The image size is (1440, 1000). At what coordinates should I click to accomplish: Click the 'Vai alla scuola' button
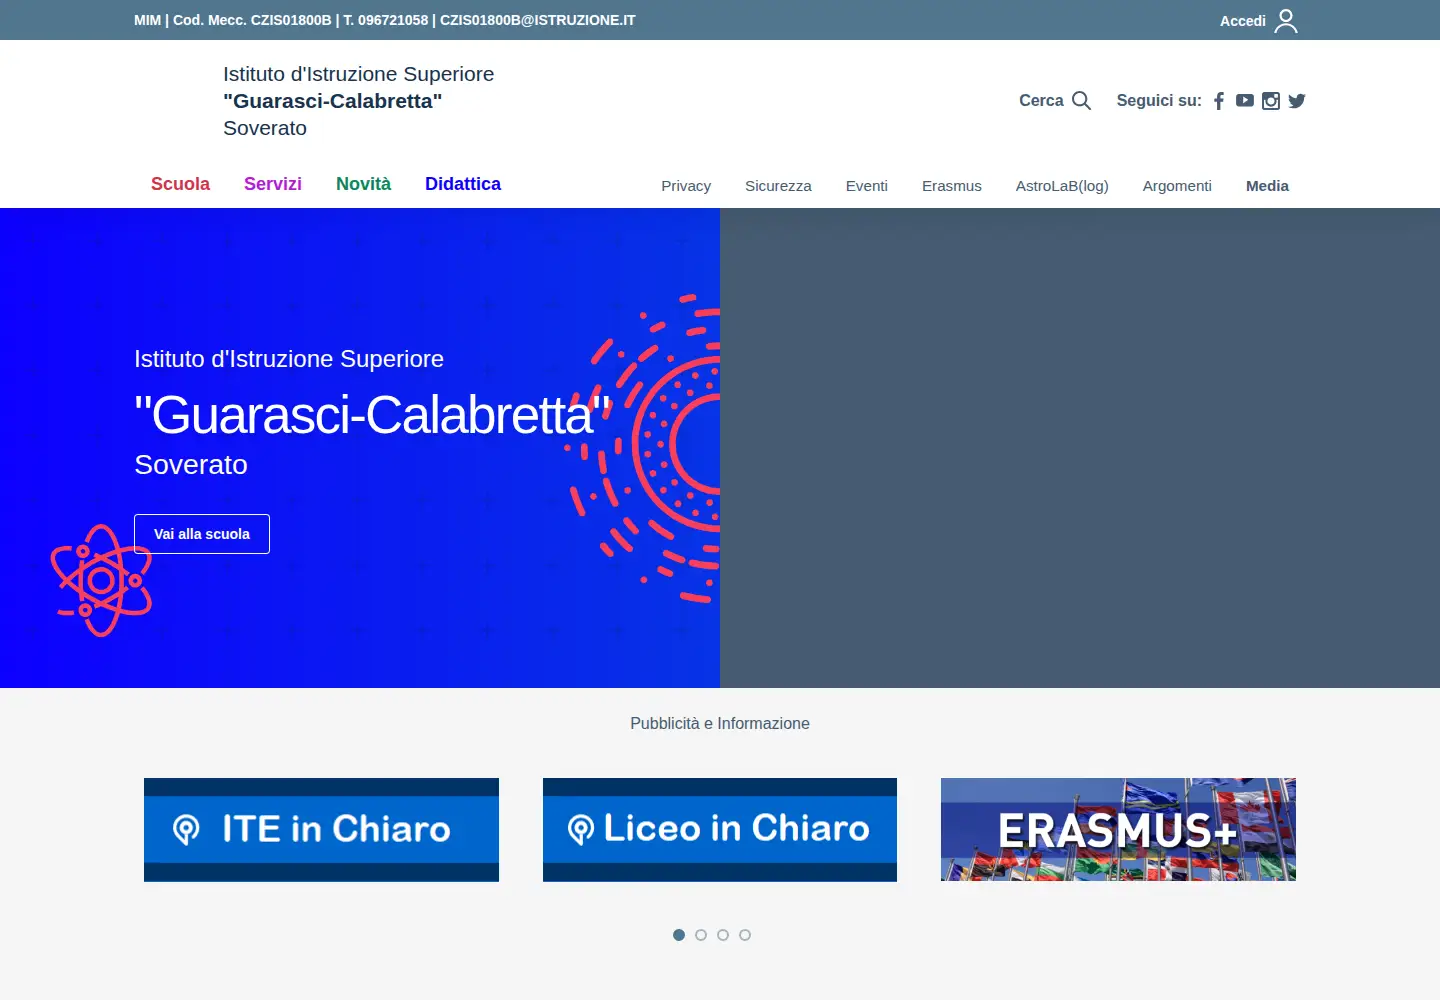tap(202, 534)
